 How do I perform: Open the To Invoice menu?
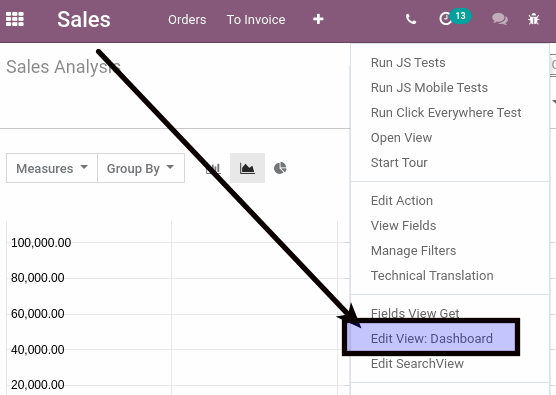[x=256, y=20]
